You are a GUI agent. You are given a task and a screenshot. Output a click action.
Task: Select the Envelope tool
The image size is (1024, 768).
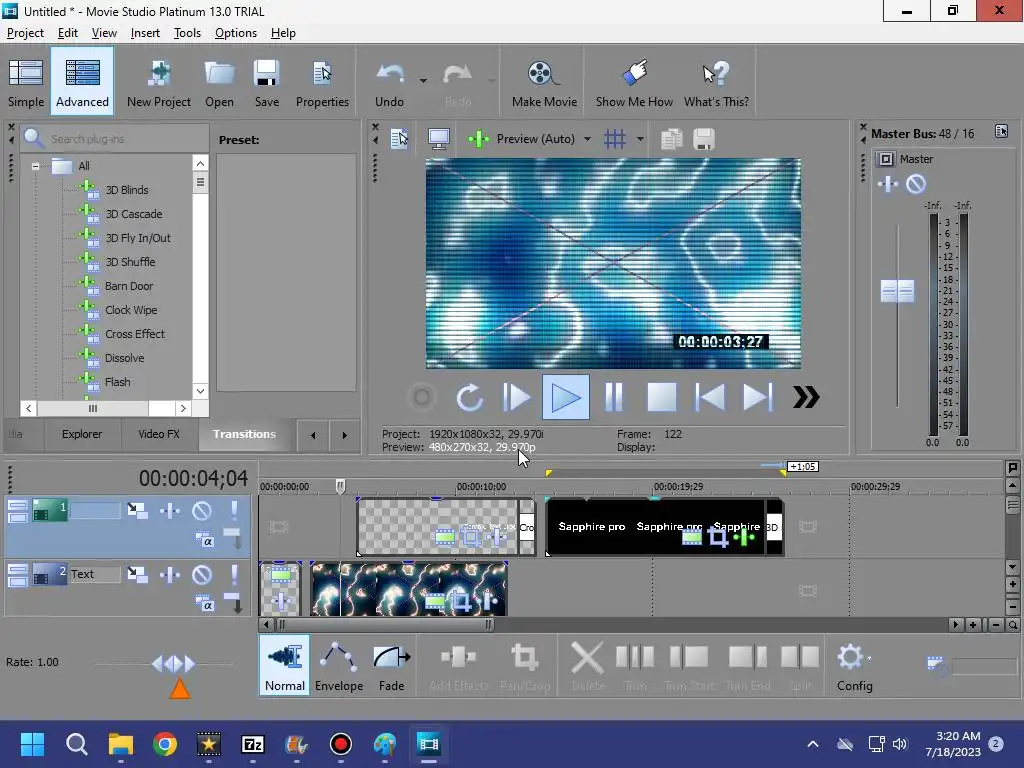[339, 665]
